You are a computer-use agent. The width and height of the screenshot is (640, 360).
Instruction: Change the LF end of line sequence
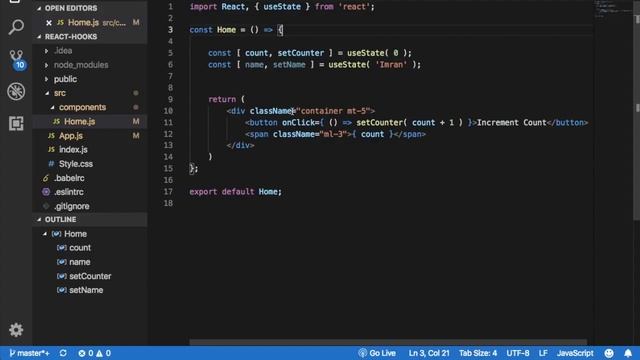(543, 353)
